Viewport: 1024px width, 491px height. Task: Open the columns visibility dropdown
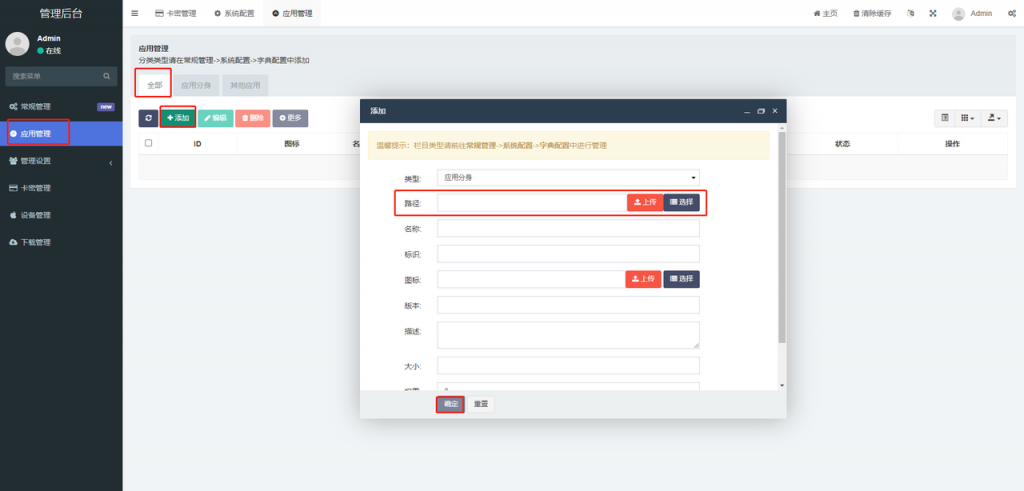(x=968, y=118)
